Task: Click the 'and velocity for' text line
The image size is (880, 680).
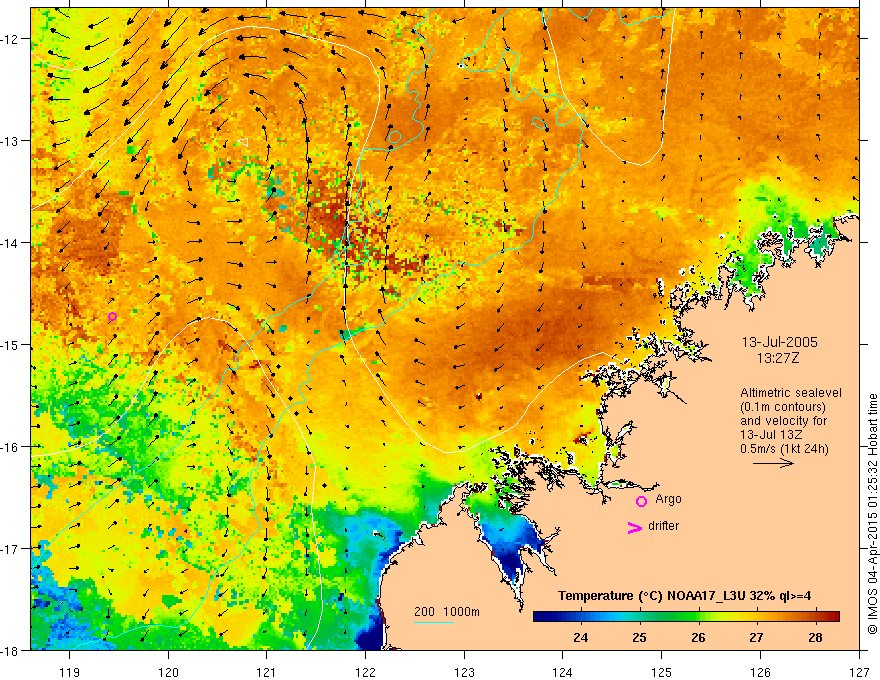Action: click(x=783, y=421)
